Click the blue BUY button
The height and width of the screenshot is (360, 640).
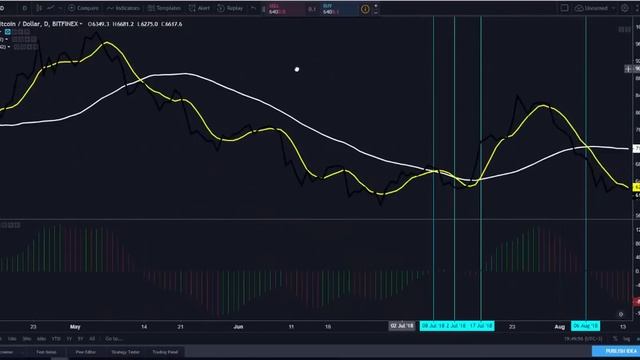(x=340, y=9)
